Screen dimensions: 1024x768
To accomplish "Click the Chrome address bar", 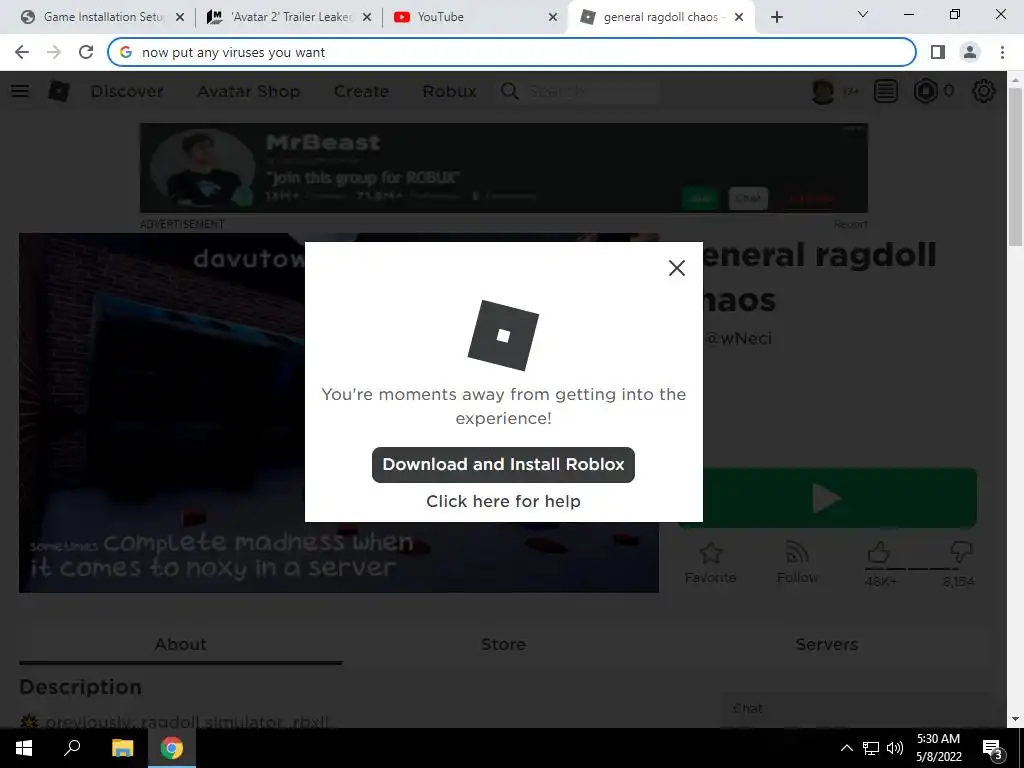I will tap(512, 52).
